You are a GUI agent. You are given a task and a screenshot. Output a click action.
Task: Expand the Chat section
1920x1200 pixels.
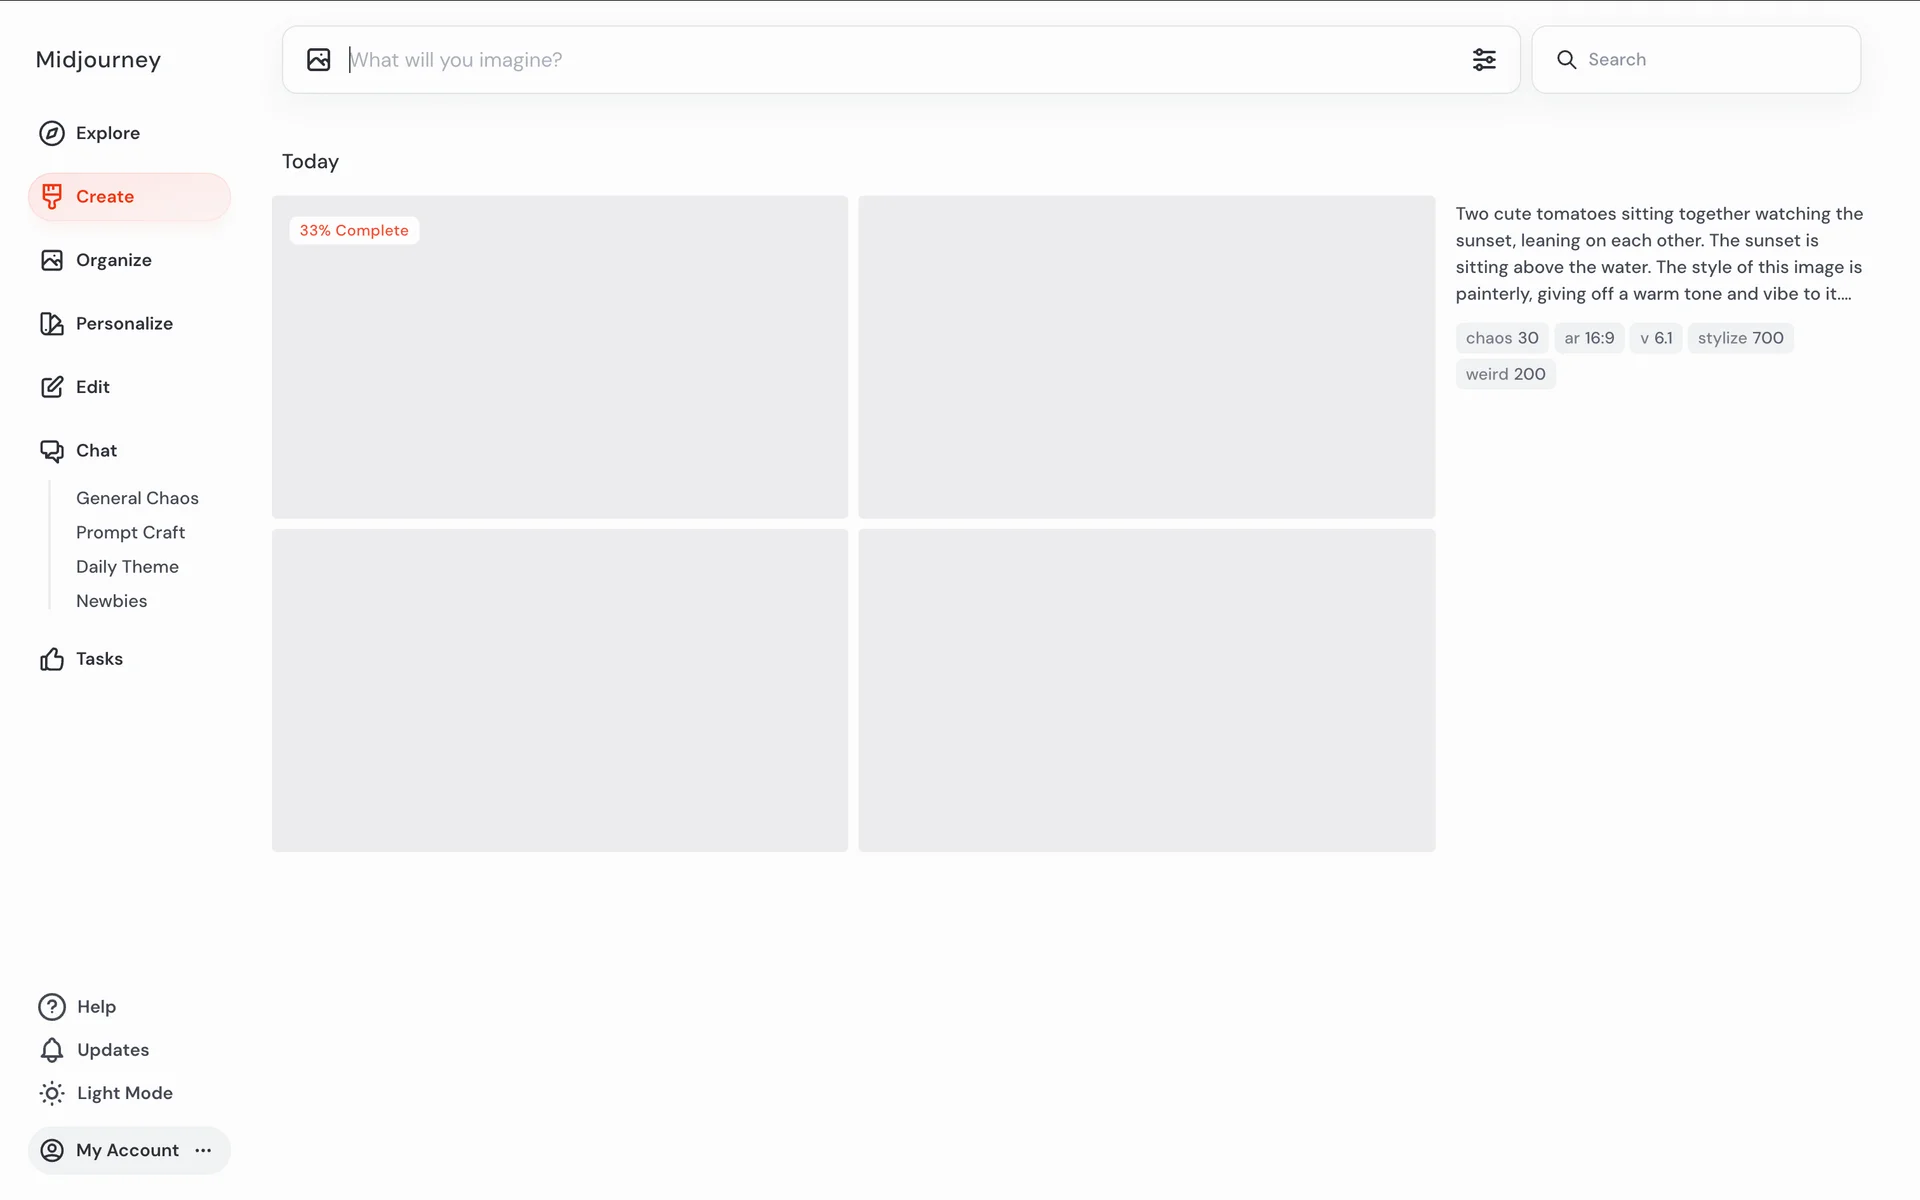tap(96, 451)
